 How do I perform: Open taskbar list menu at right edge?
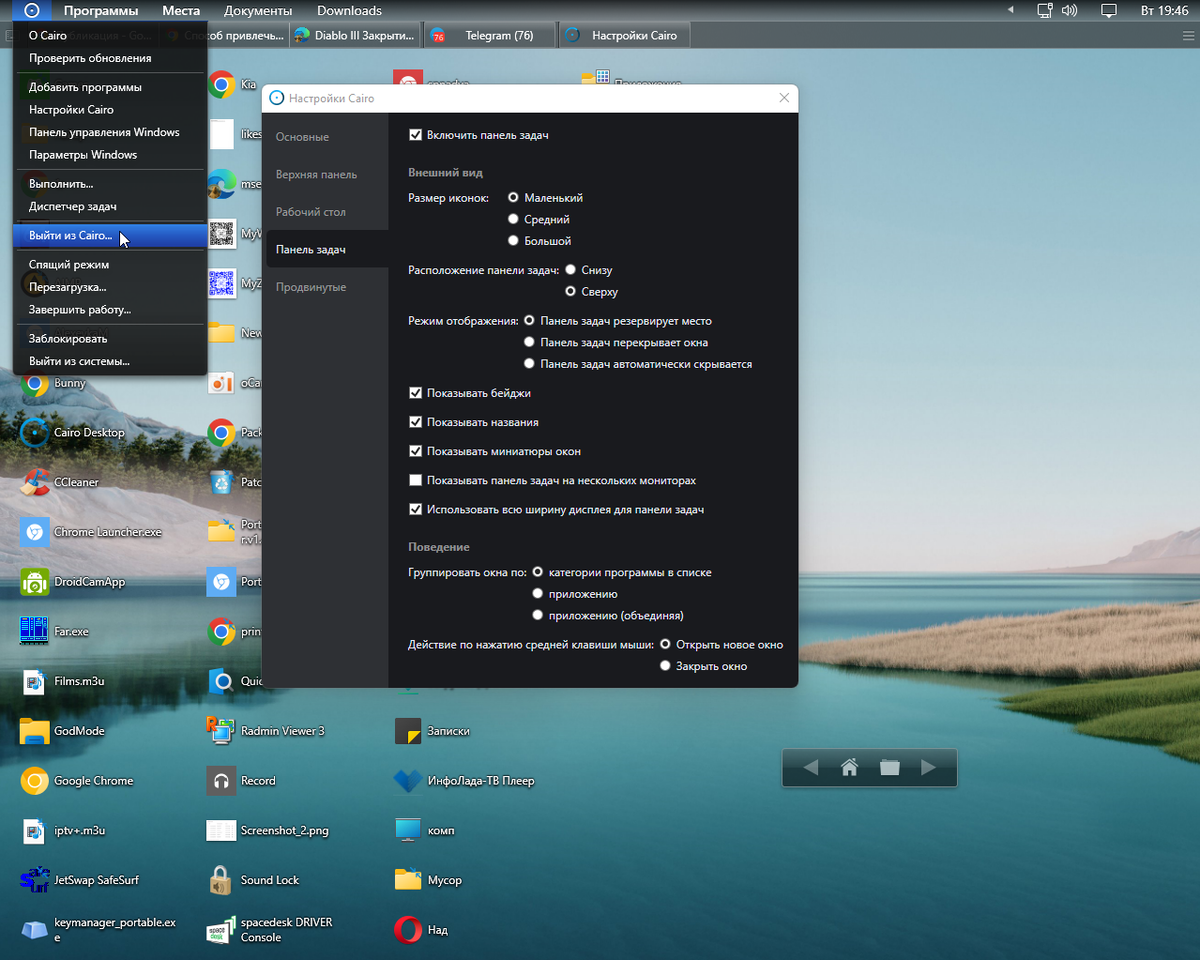pos(1187,35)
